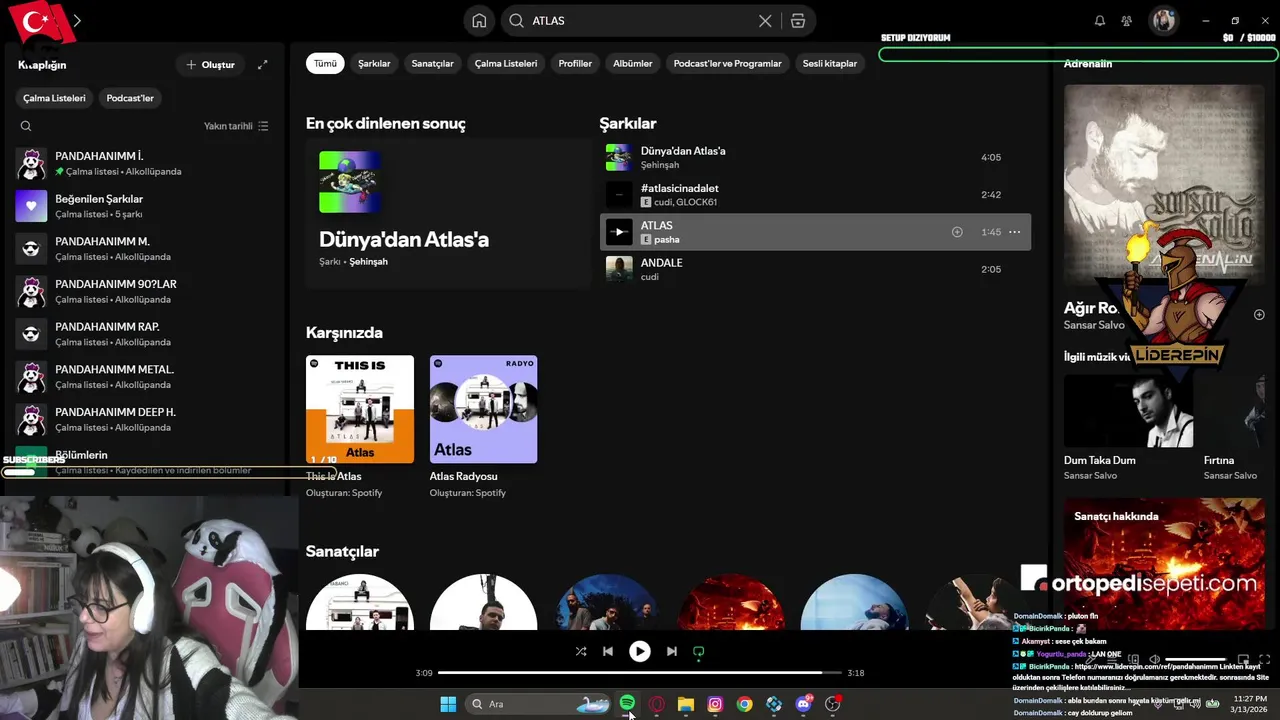The image size is (1280, 720).
Task: Toggle the Çalma Listeleri library filter
Action: 55,98
